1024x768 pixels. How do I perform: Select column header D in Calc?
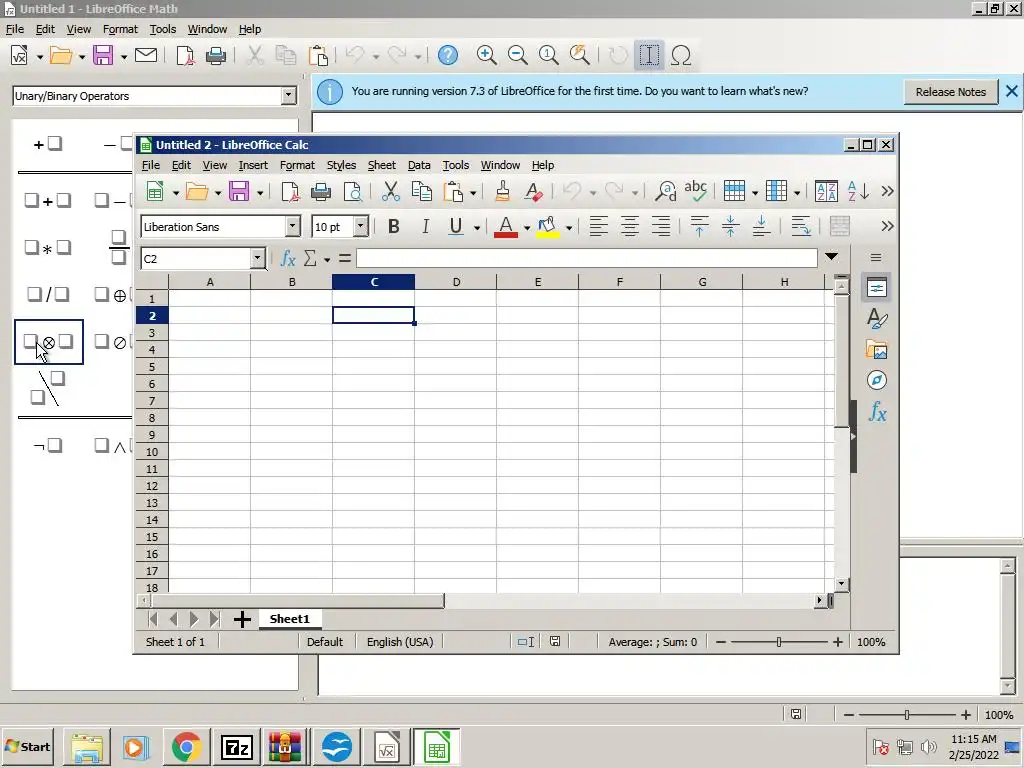coord(456,282)
